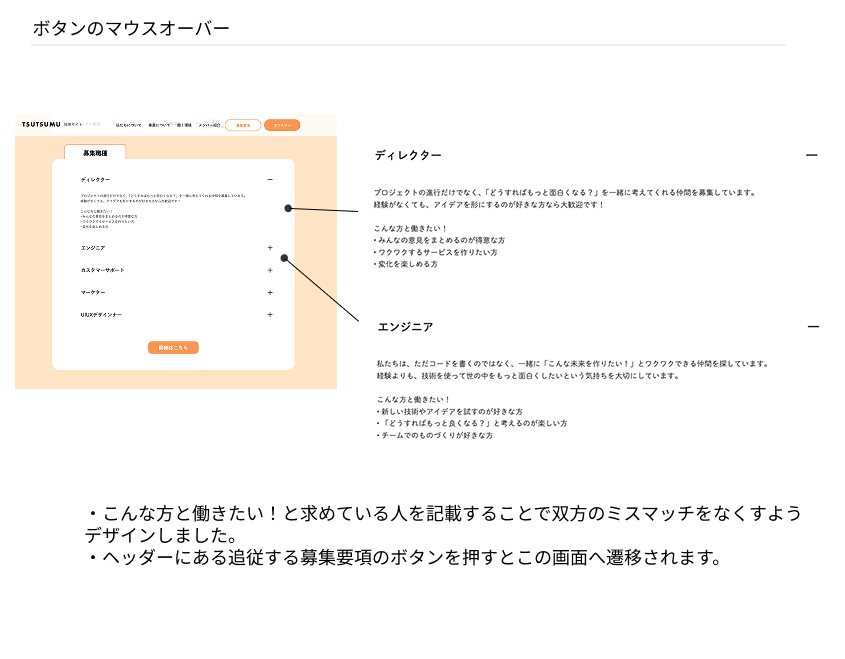
Task: Click the minus icon beside enlarged エンジニア heading
Action: click(x=813, y=327)
